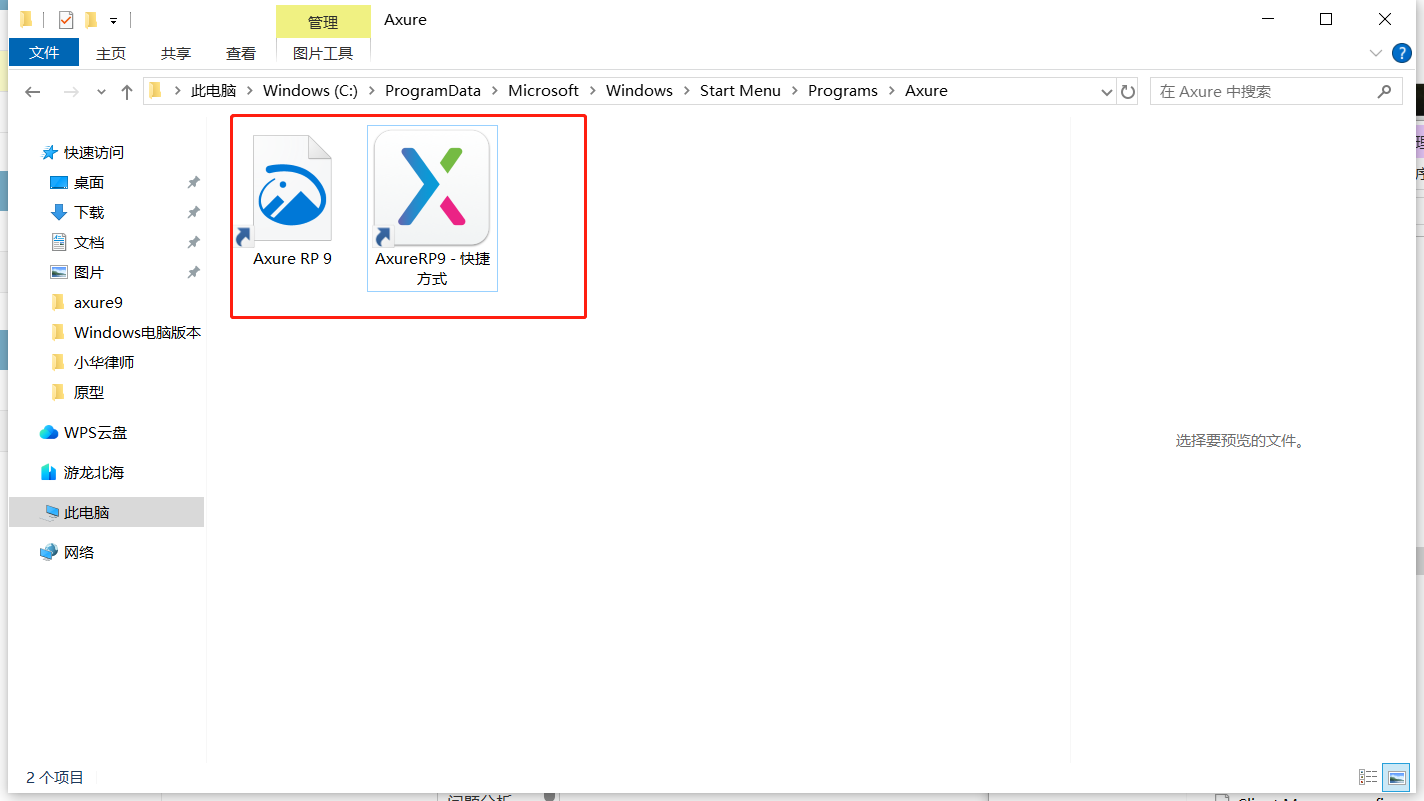Unpin 图片 using its pin icon
Image resolution: width=1424 pixels, height=801 pixels.
tap(193, 272)
